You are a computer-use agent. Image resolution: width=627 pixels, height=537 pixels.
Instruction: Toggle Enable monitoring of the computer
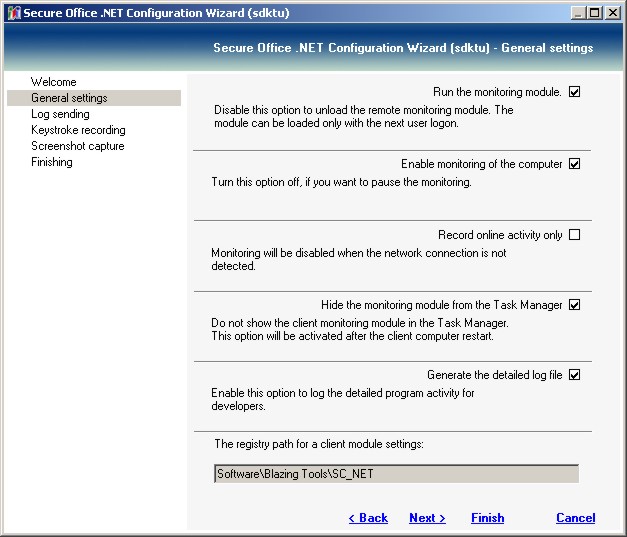click(x=574, y=164)
